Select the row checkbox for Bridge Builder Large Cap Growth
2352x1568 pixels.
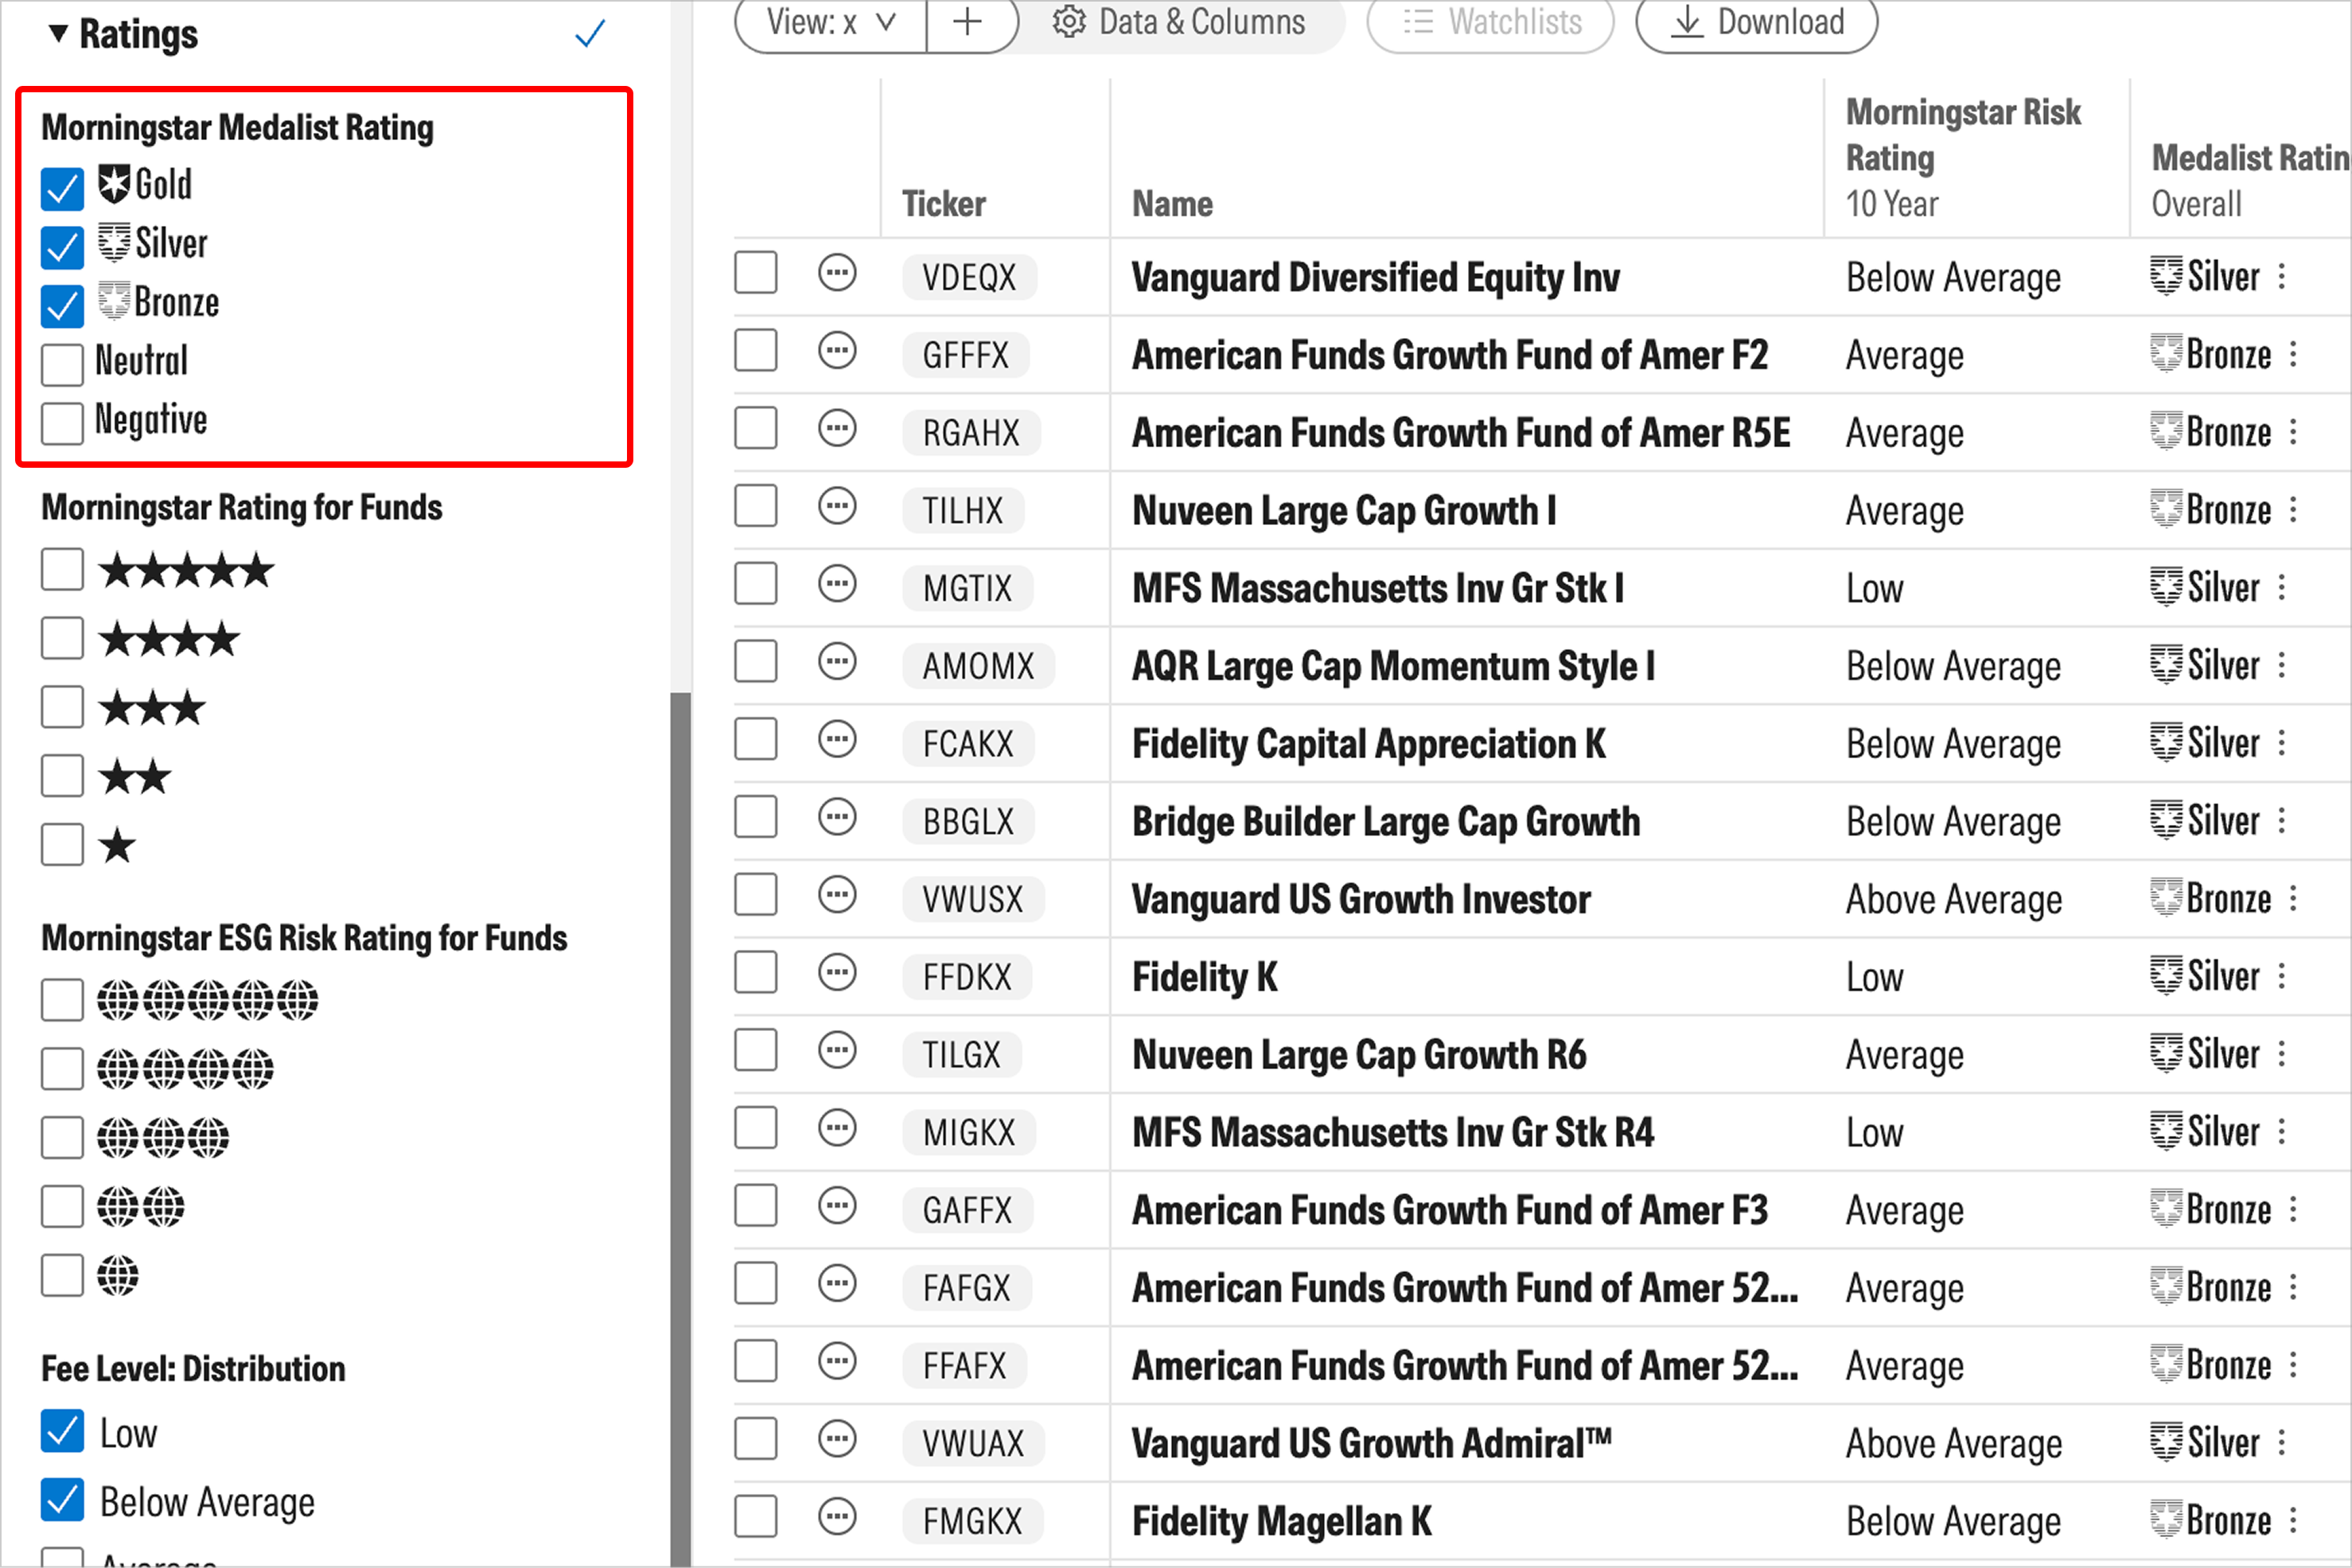tap(756, 818)
